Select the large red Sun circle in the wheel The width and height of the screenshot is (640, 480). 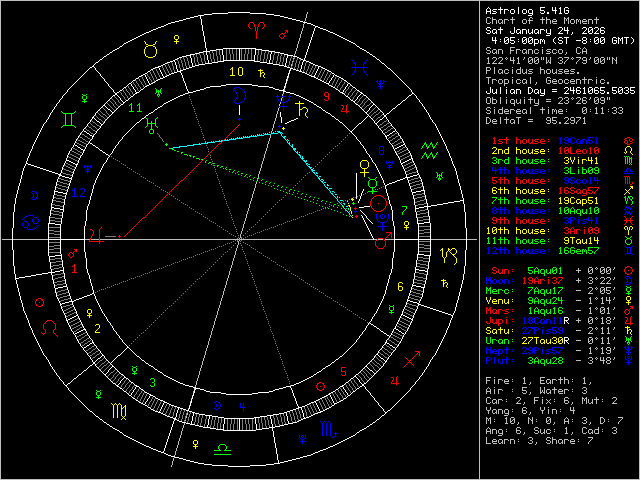point(378,203)
